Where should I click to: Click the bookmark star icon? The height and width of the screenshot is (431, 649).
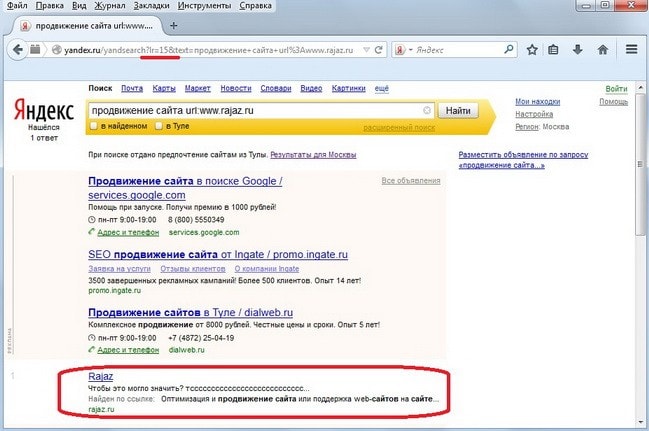point(531,48)
